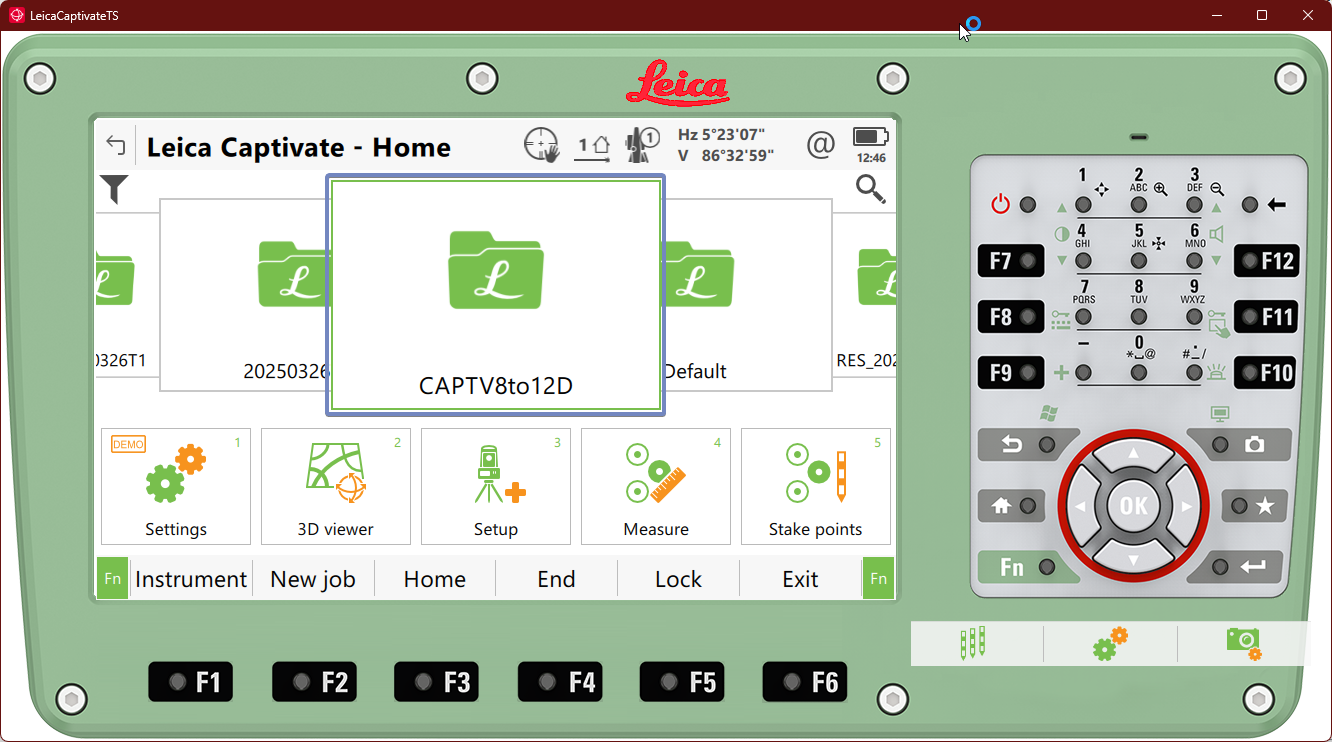Open the Setup app tile
The image size is (1332, 742).
pos(496,487)
